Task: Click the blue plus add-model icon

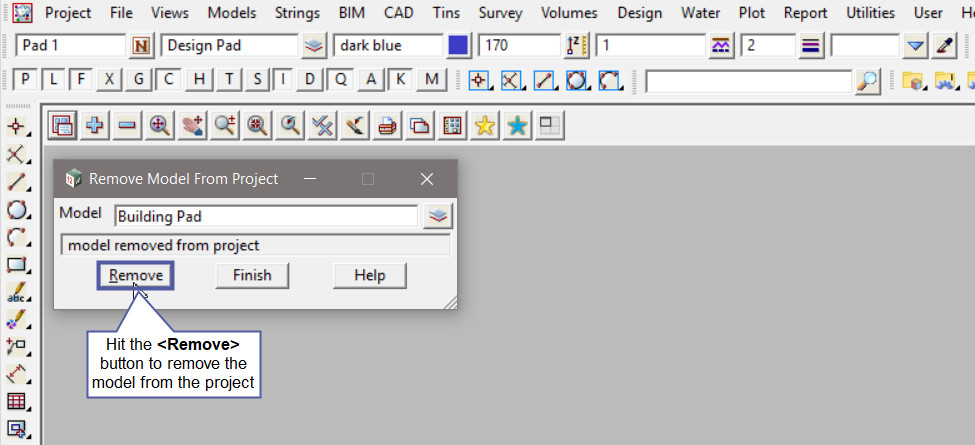Action: click(x=95, y=126)
